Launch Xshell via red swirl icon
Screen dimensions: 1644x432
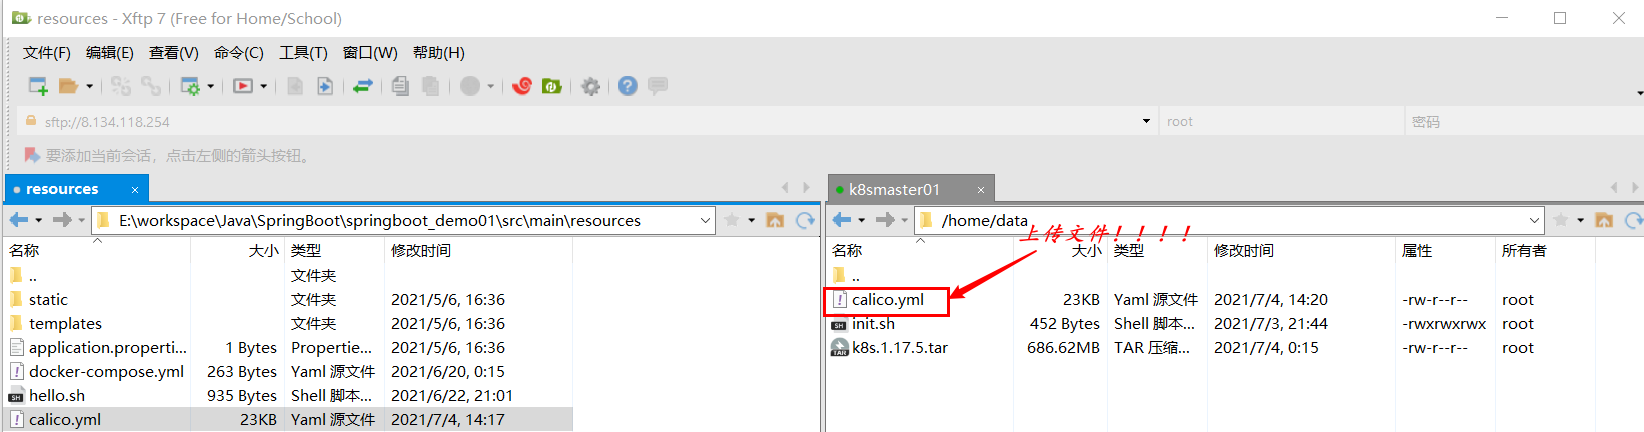(x=522, y=86)
